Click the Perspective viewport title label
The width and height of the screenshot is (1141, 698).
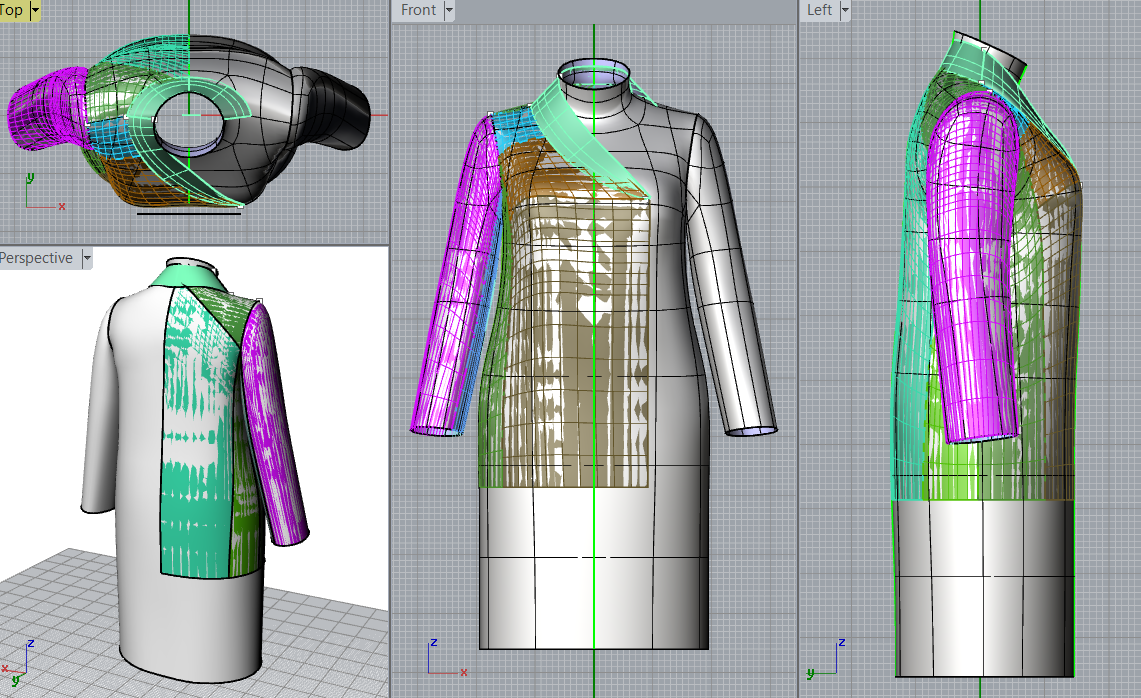[x=36, y=258]
